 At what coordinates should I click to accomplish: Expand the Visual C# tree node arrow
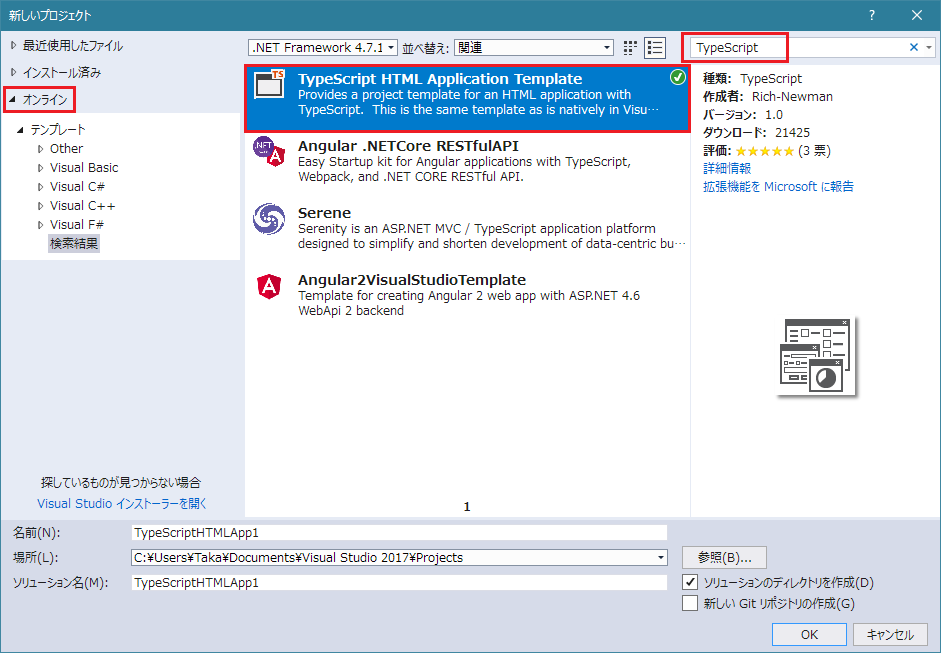coord(41,187)
